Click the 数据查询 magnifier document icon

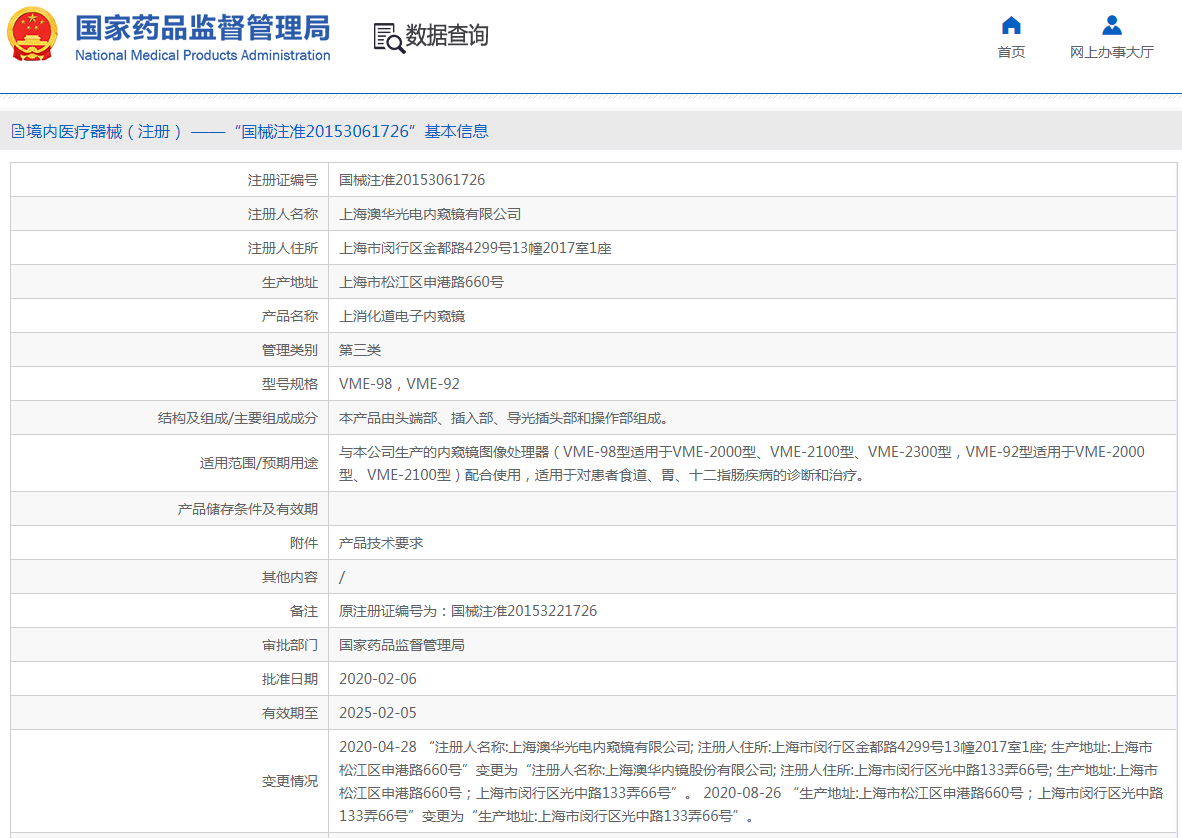pos(388,37)
